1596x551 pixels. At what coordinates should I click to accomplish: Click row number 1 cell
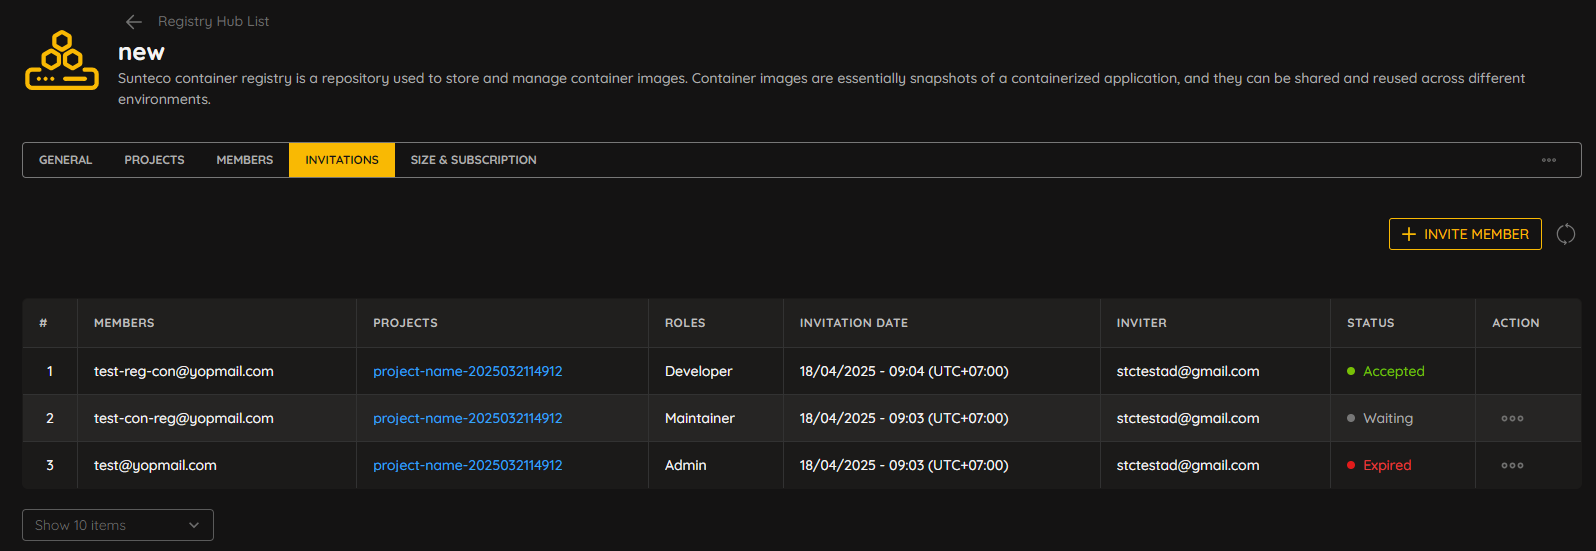click(x=50, y=371)
